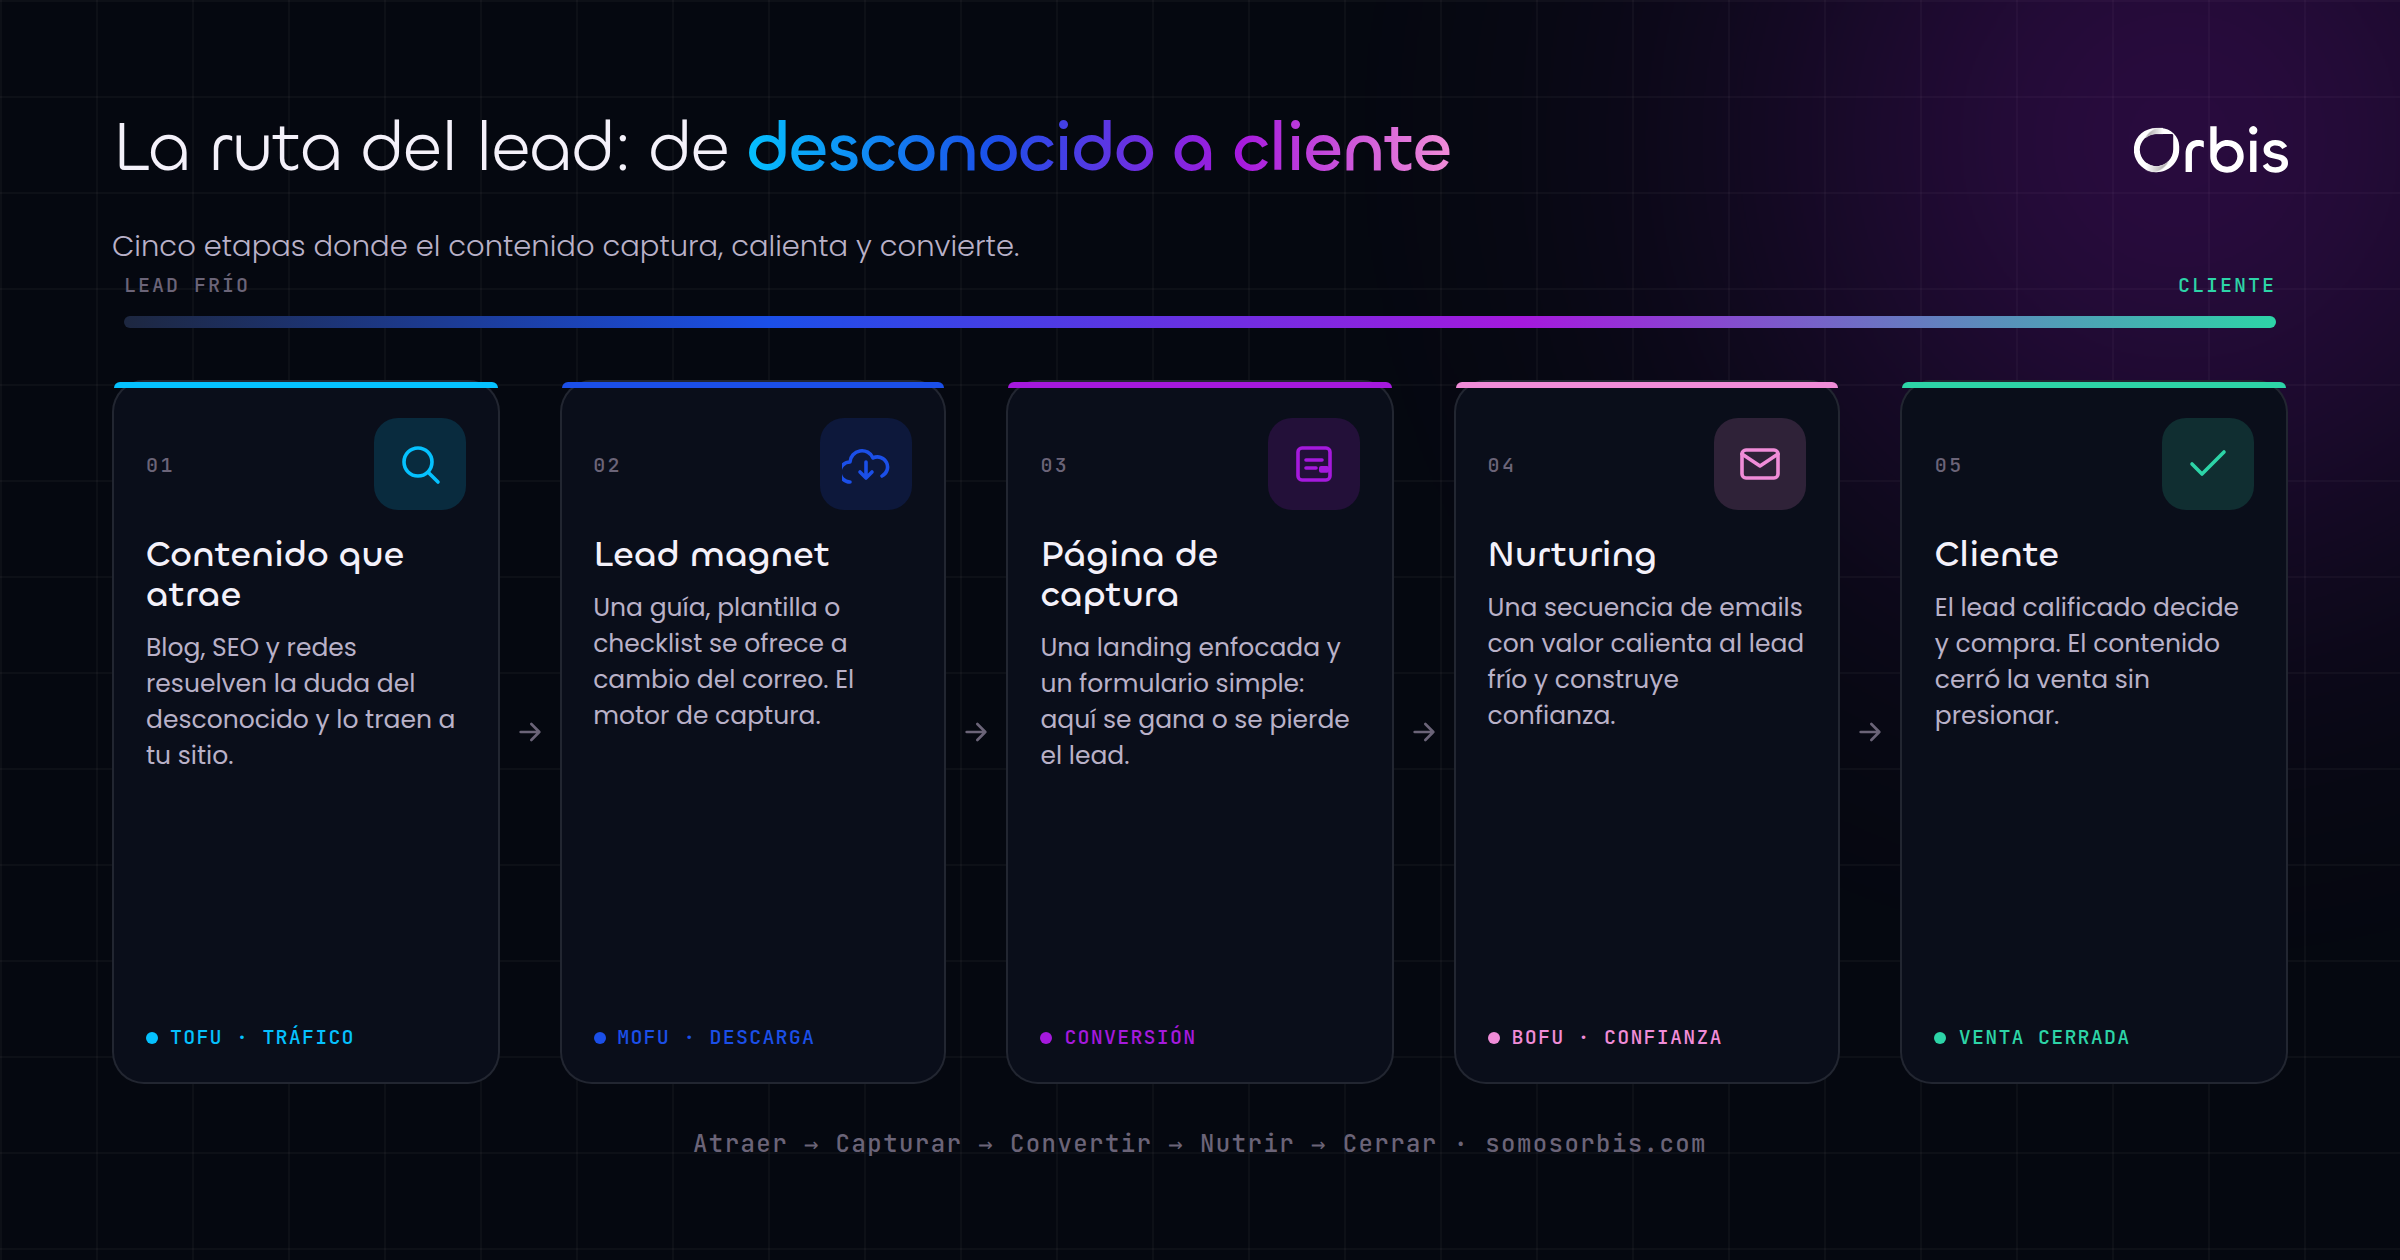Click the 'BOFU · CONFIANZA' tag
The image size is (2400, 1260).
tap(1617, 1038)
